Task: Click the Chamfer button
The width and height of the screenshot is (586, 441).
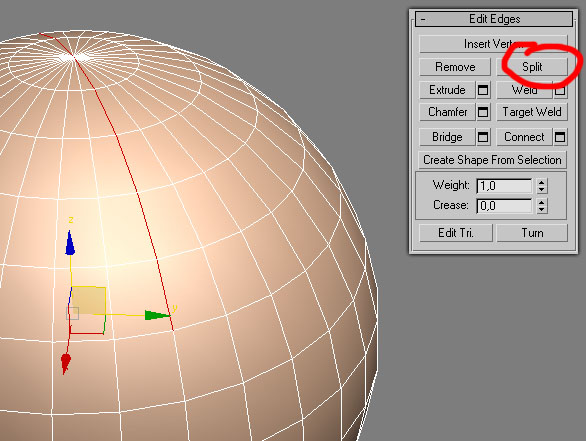Action: [447, 112]
